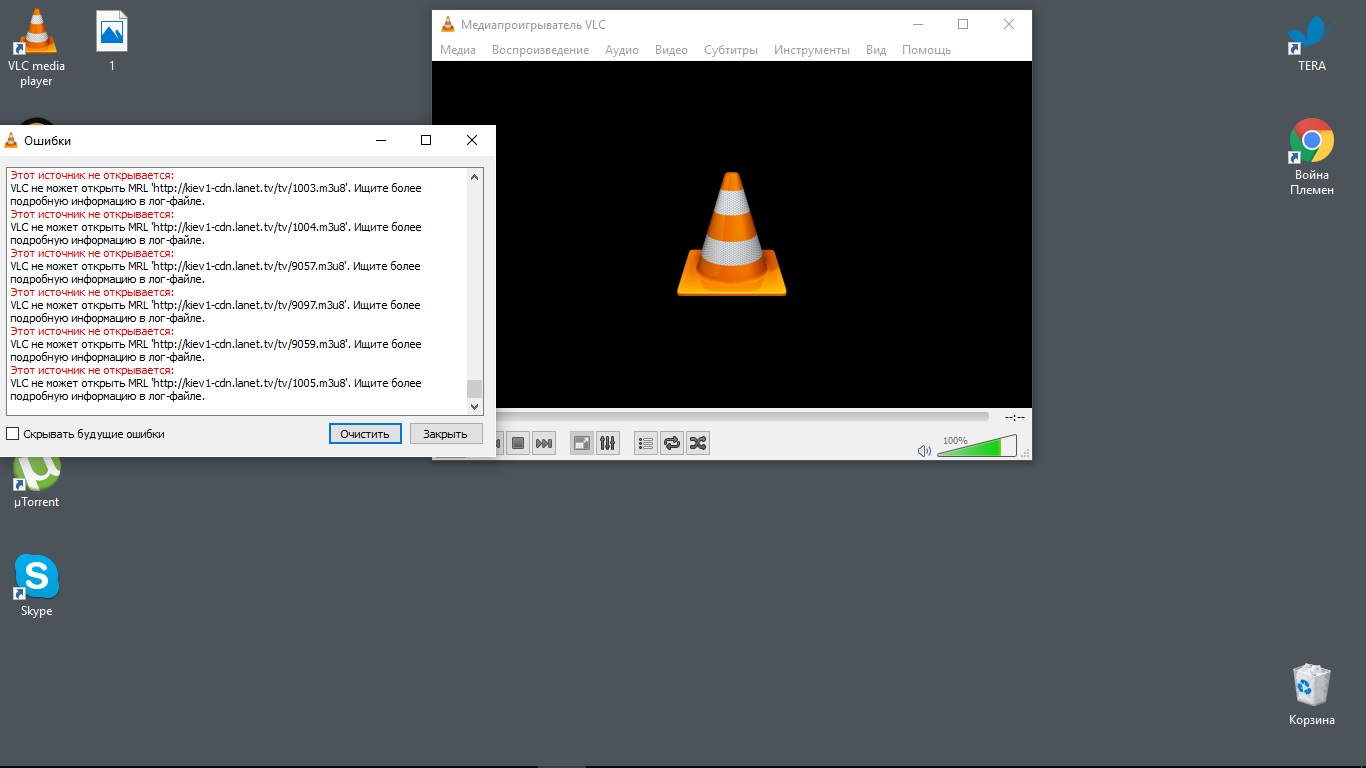
Task: Open extended settings equalizer icon
Action: click(x=608, y=443)
